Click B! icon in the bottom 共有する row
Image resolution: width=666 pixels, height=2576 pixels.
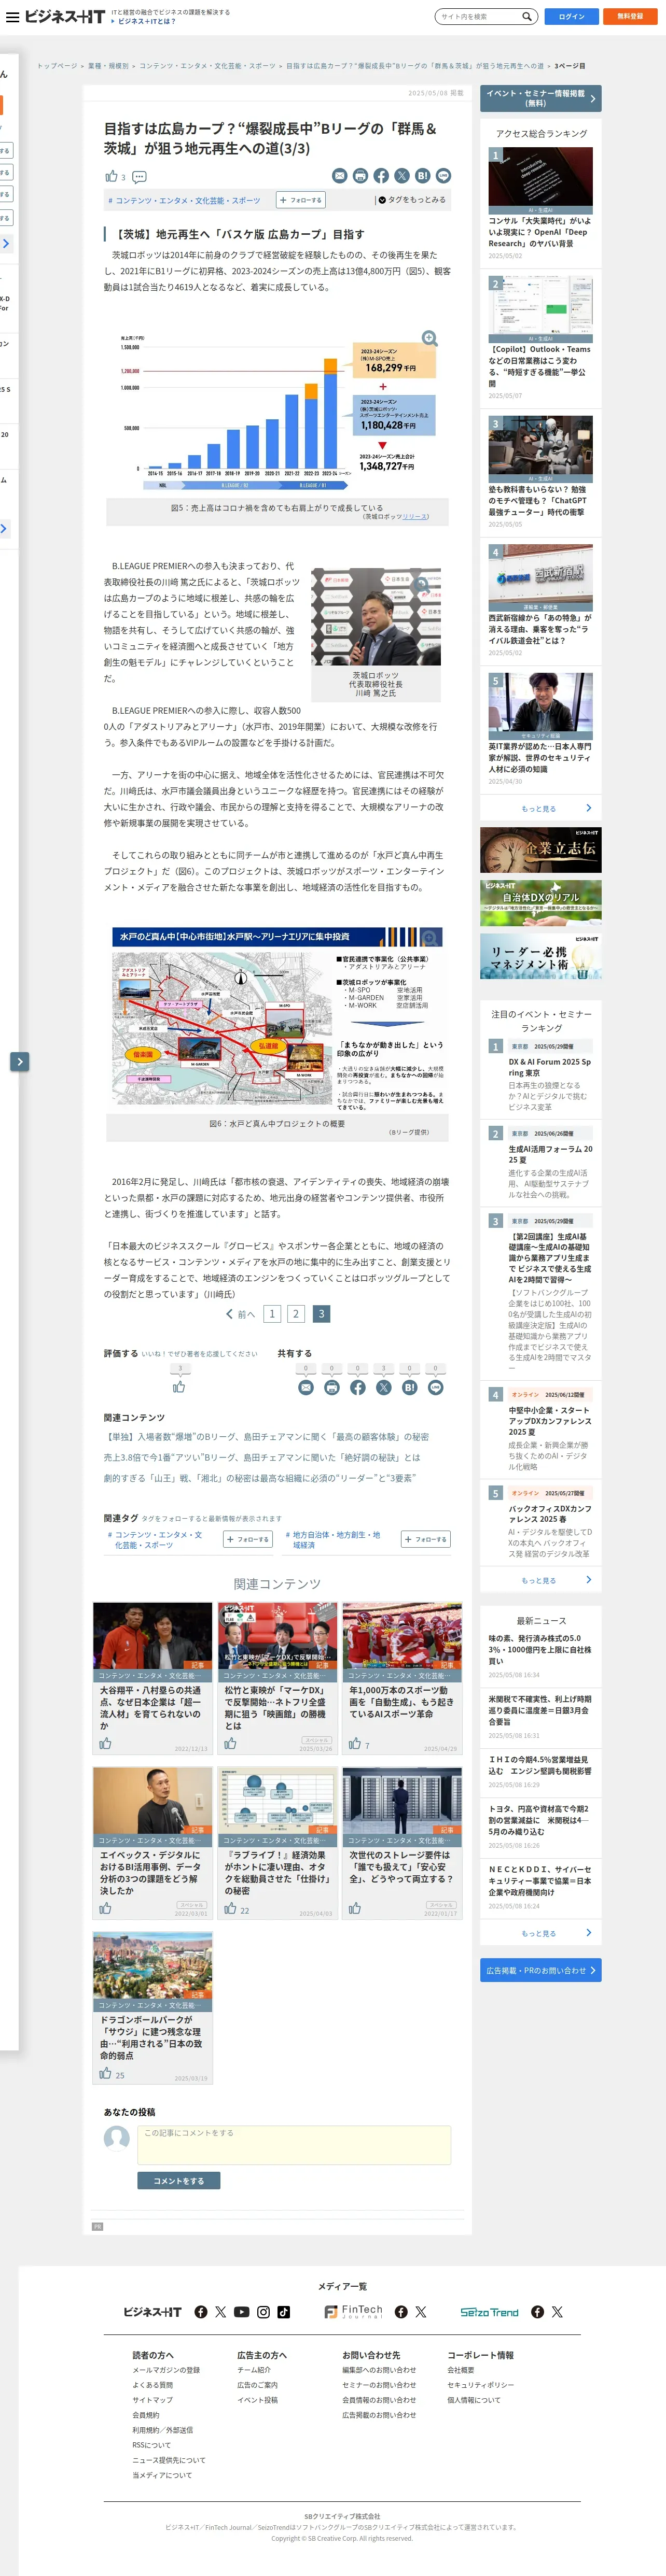409,1388
